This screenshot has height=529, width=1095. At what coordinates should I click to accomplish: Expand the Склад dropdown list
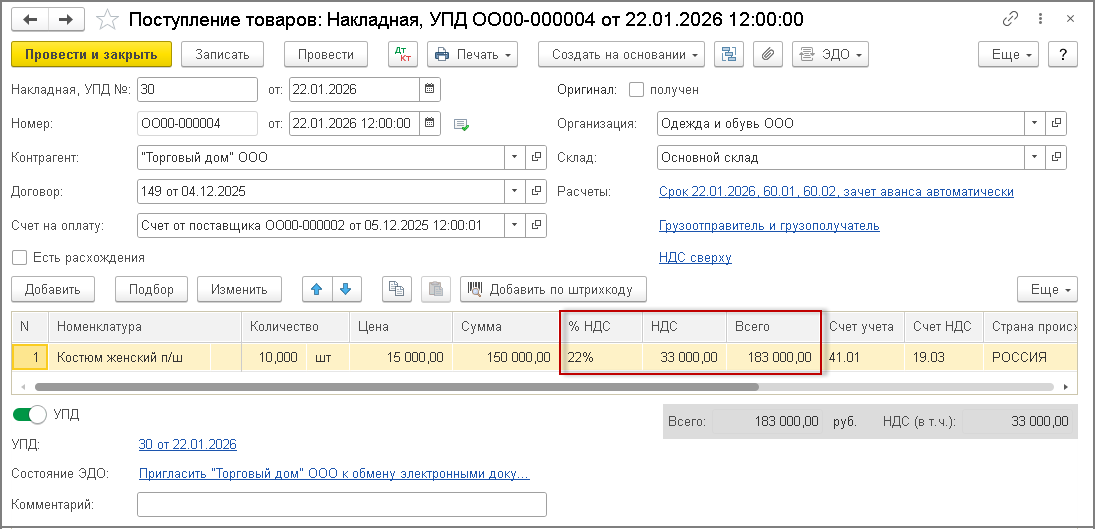click(x=1035, y=158)
